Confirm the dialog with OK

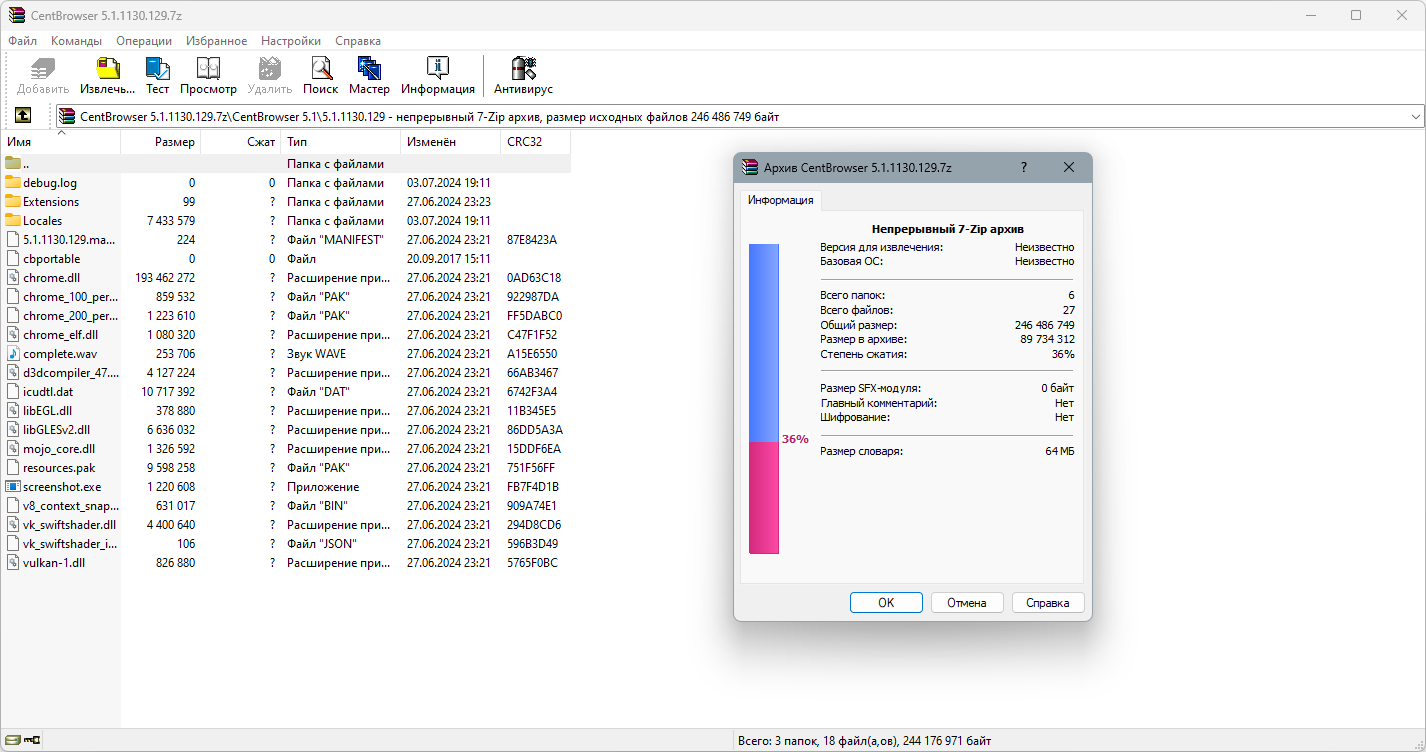coord(886,603)
